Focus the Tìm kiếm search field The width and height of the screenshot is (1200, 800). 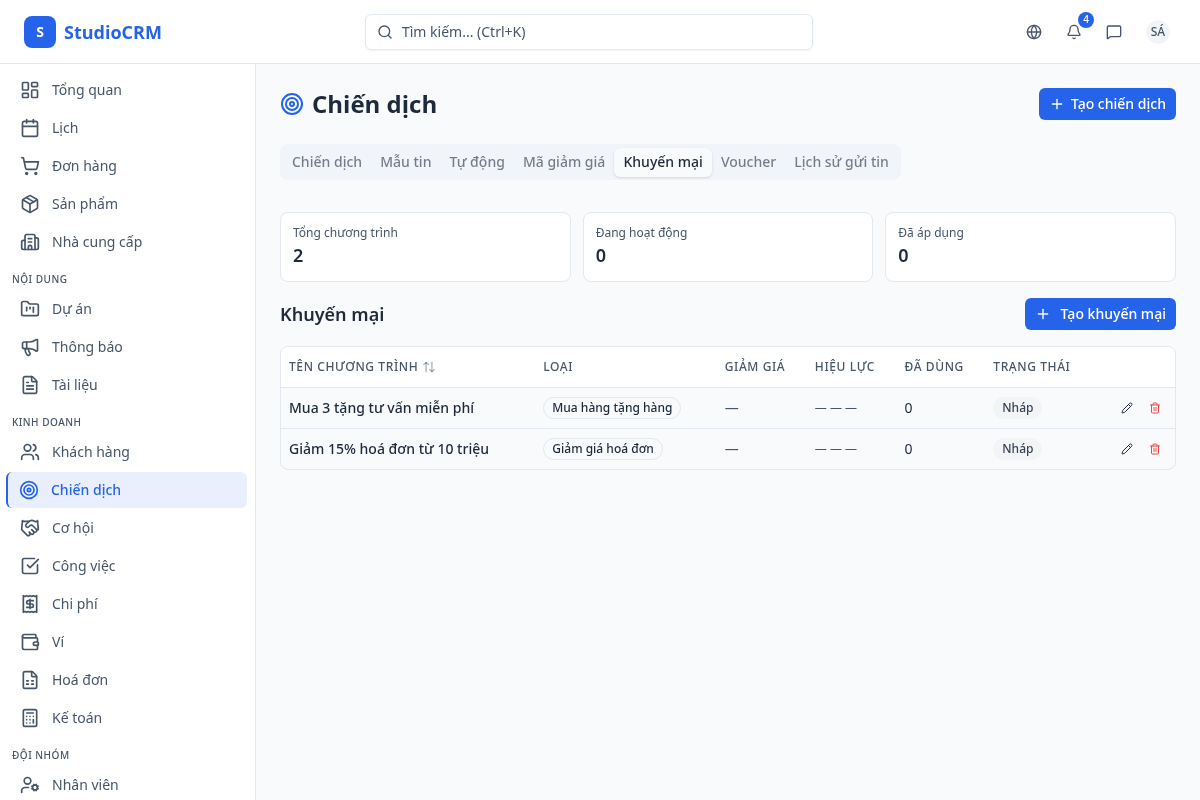coord(589,32)
